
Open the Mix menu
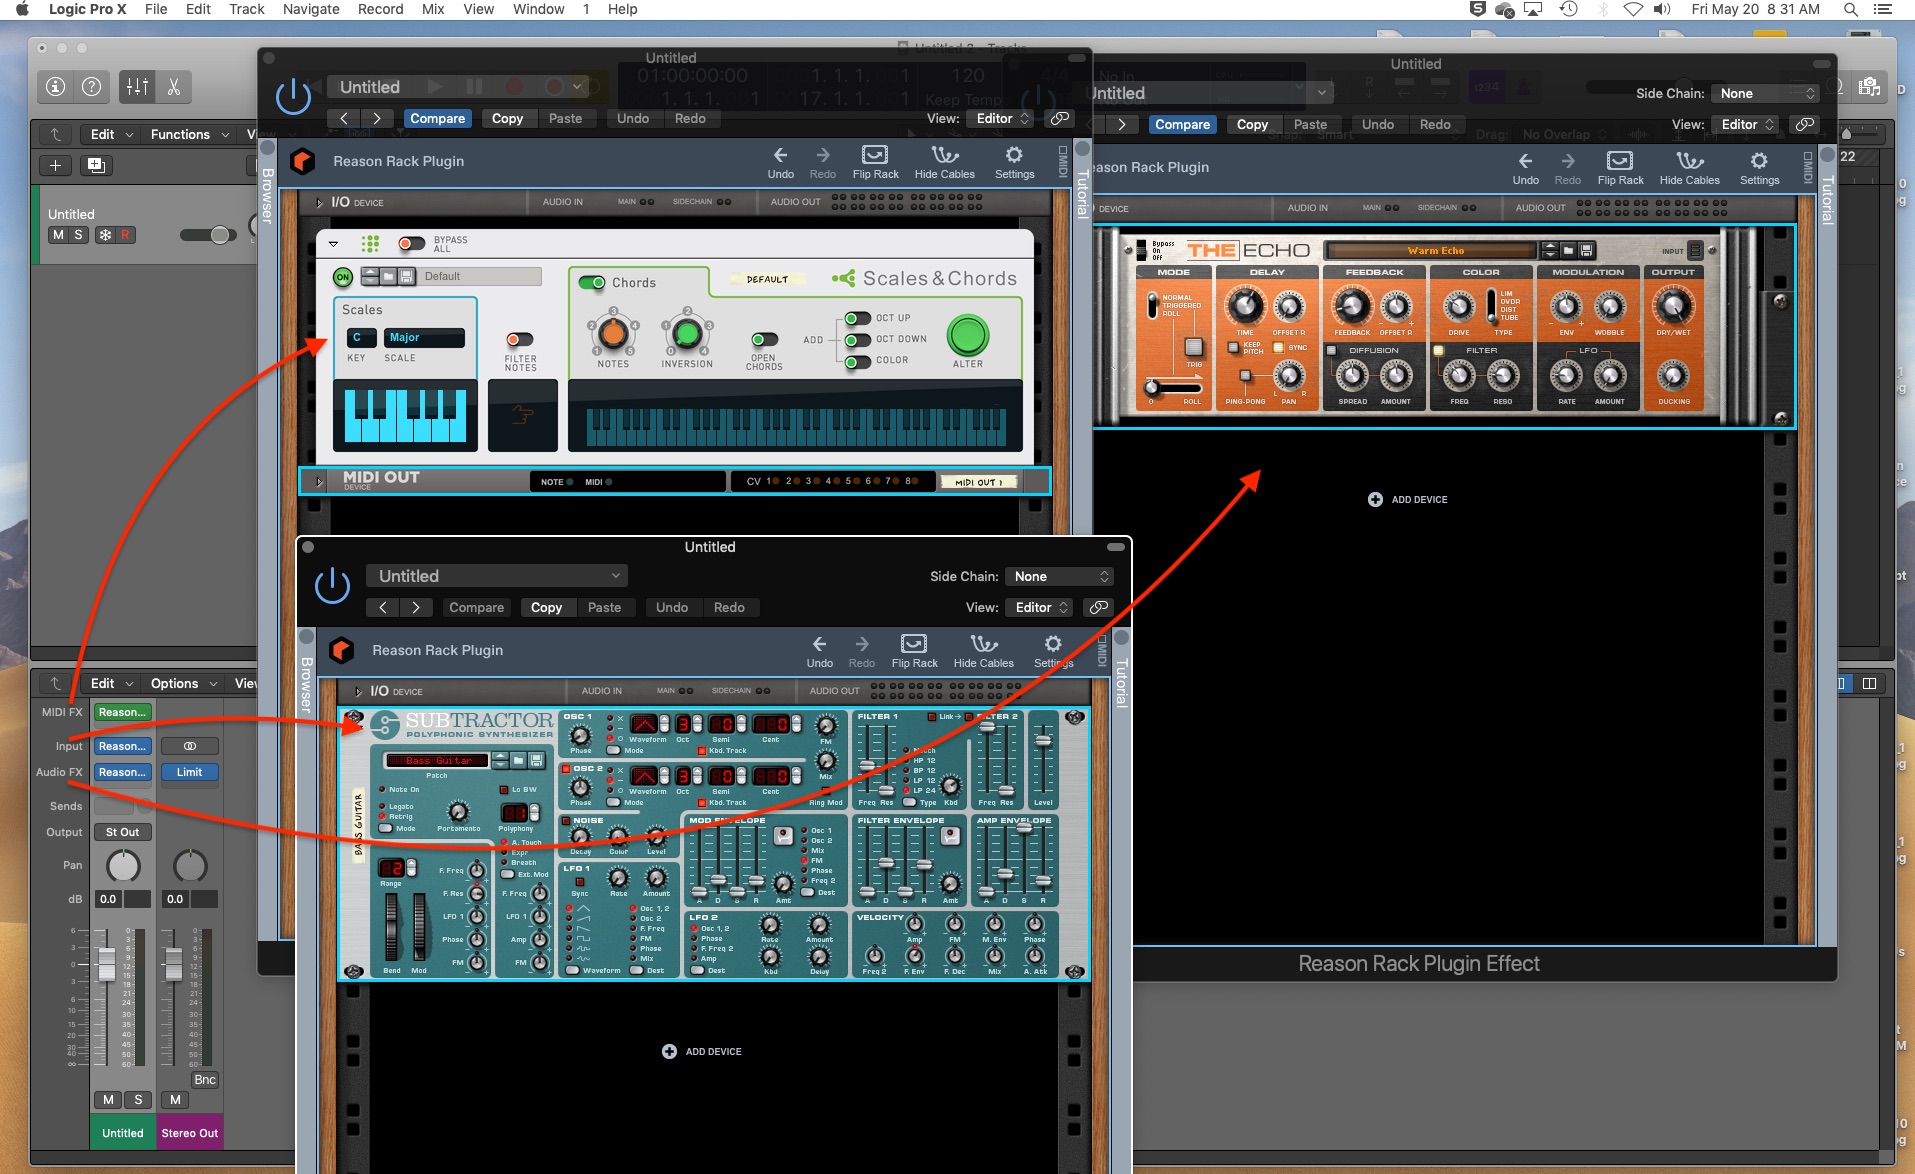point(433,9)
